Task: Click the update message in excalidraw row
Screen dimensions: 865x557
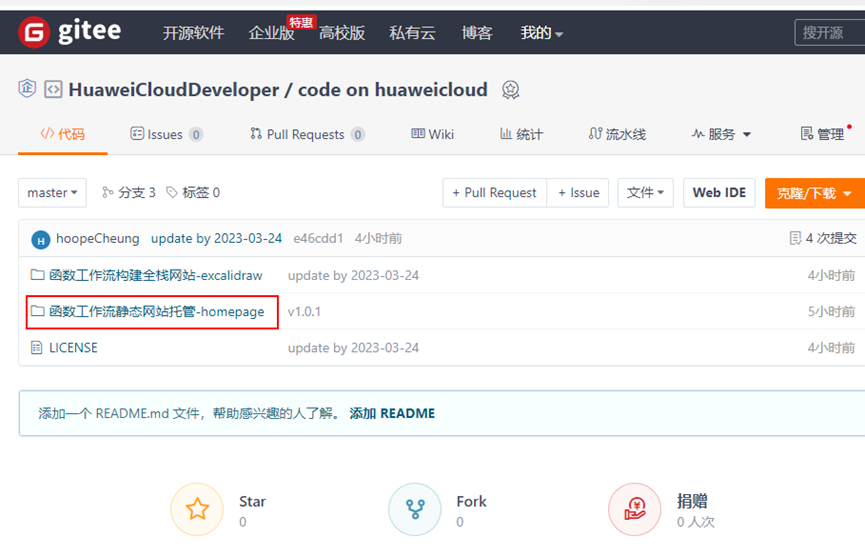Action: click(x=353, y=275)
